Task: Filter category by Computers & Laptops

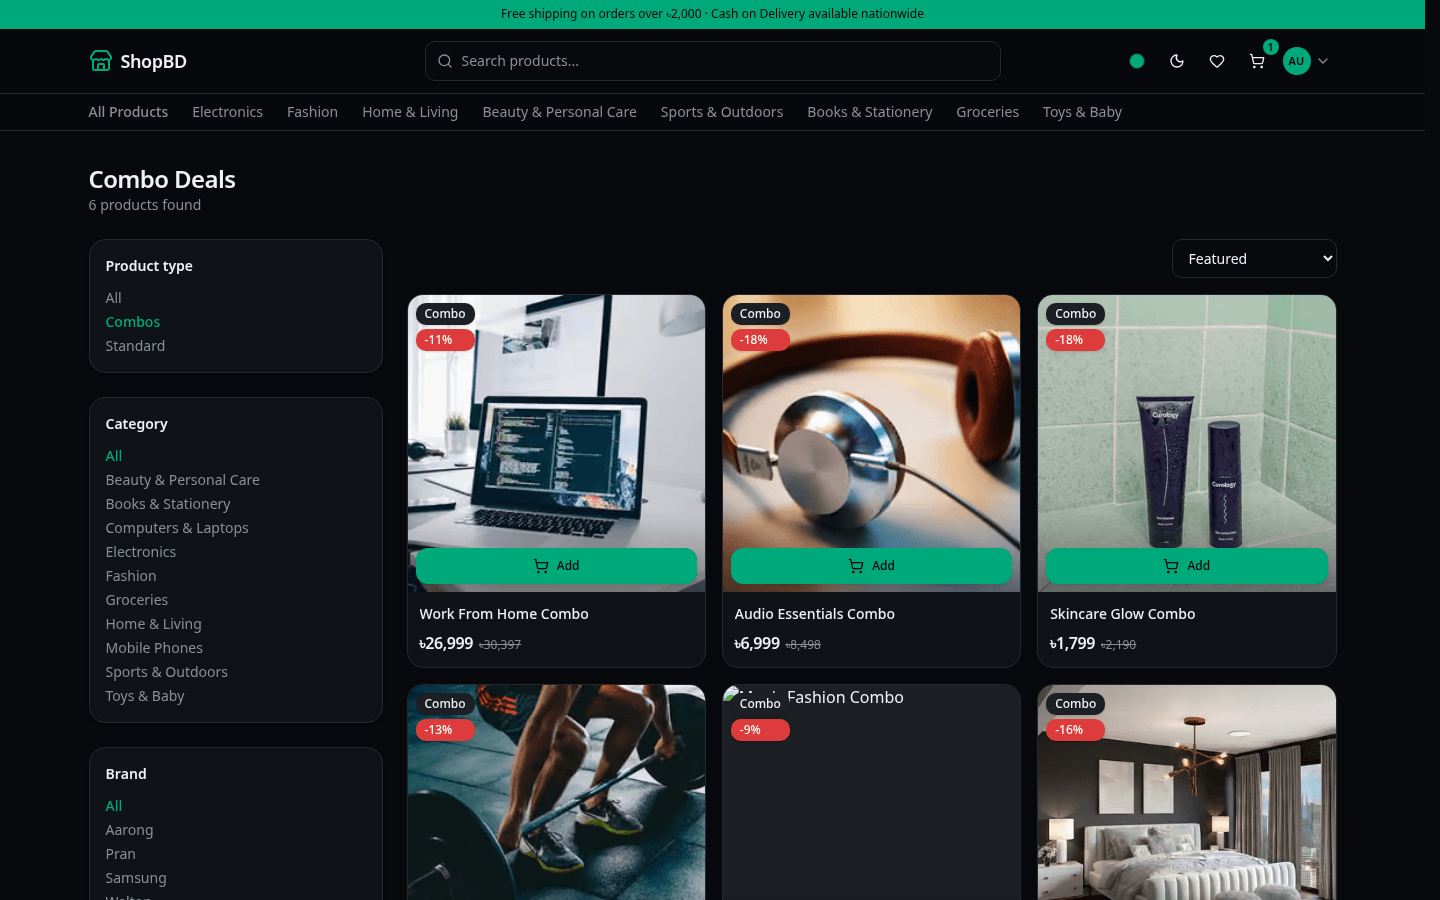Action: click(177, 528)
